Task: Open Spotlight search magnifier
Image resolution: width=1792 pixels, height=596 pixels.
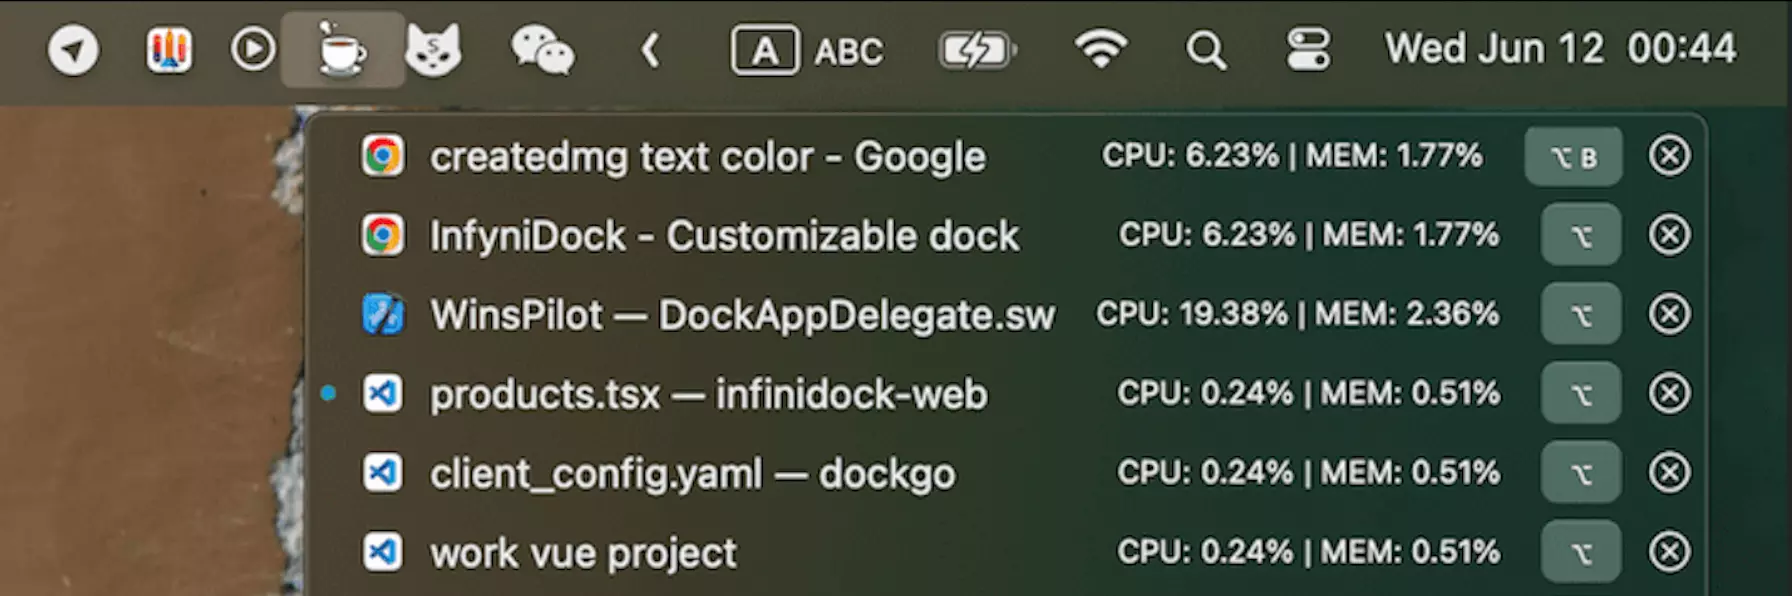Action: 1206,50
